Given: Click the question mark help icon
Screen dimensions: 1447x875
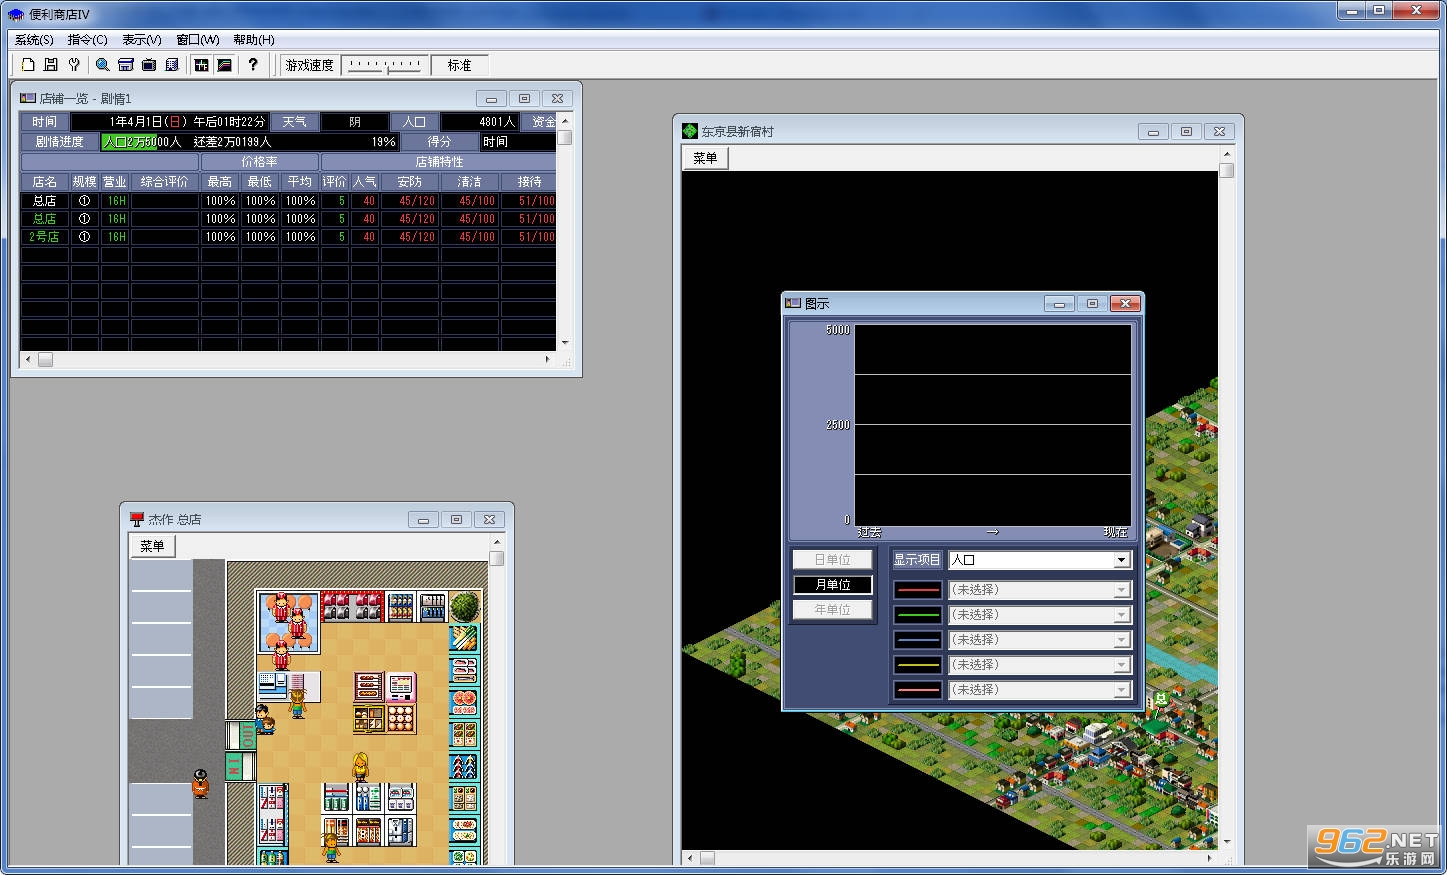Looking at the screenshot, I should pos(253,65).
